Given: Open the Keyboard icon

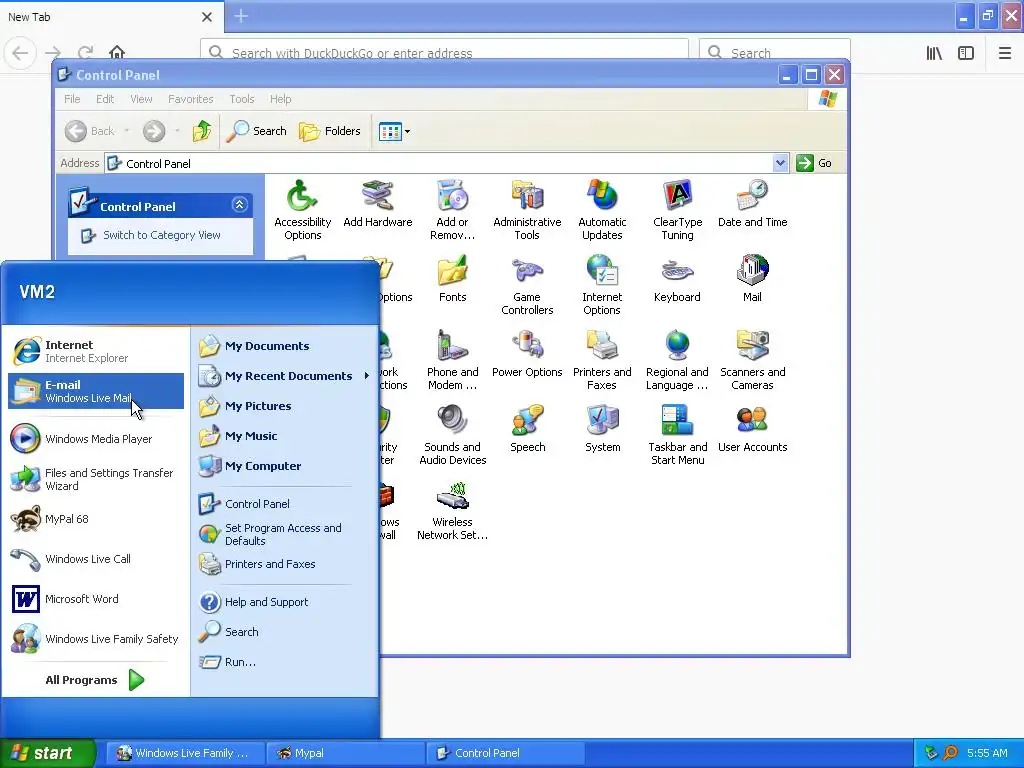Looking at the screenshot, I should (677, 278).
